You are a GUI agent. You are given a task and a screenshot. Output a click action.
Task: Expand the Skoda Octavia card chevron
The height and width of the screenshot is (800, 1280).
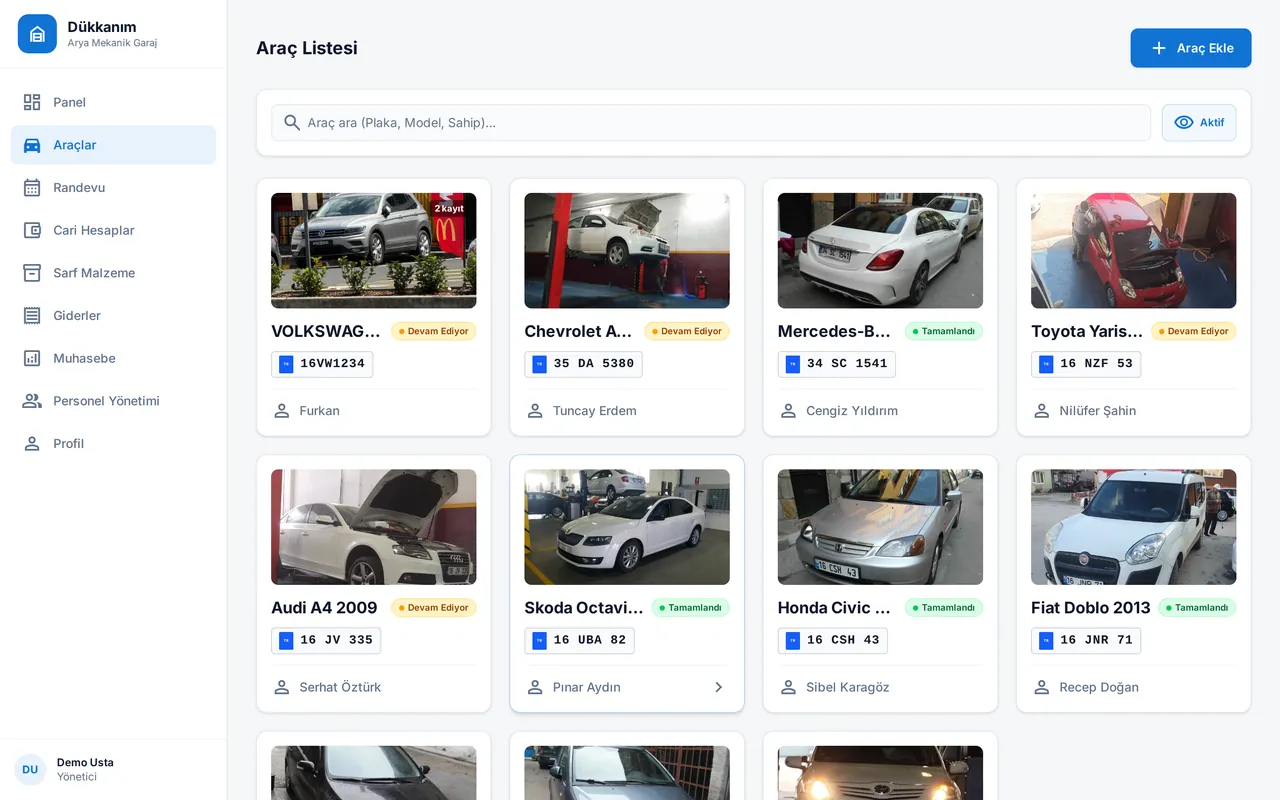tap(718, 687)
